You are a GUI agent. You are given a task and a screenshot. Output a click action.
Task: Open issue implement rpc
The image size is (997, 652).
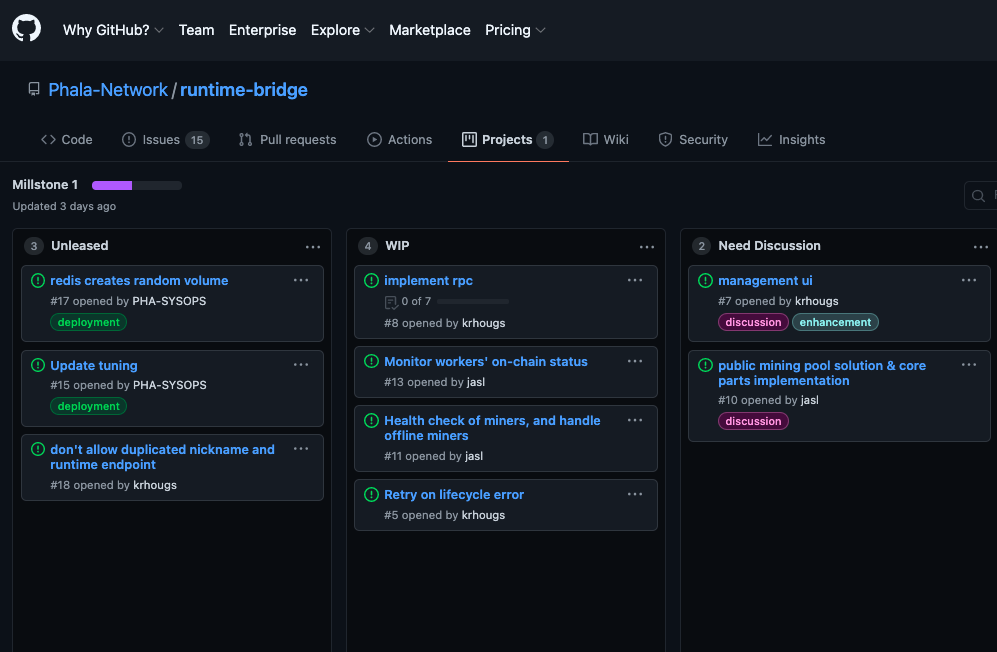[429, 281]
